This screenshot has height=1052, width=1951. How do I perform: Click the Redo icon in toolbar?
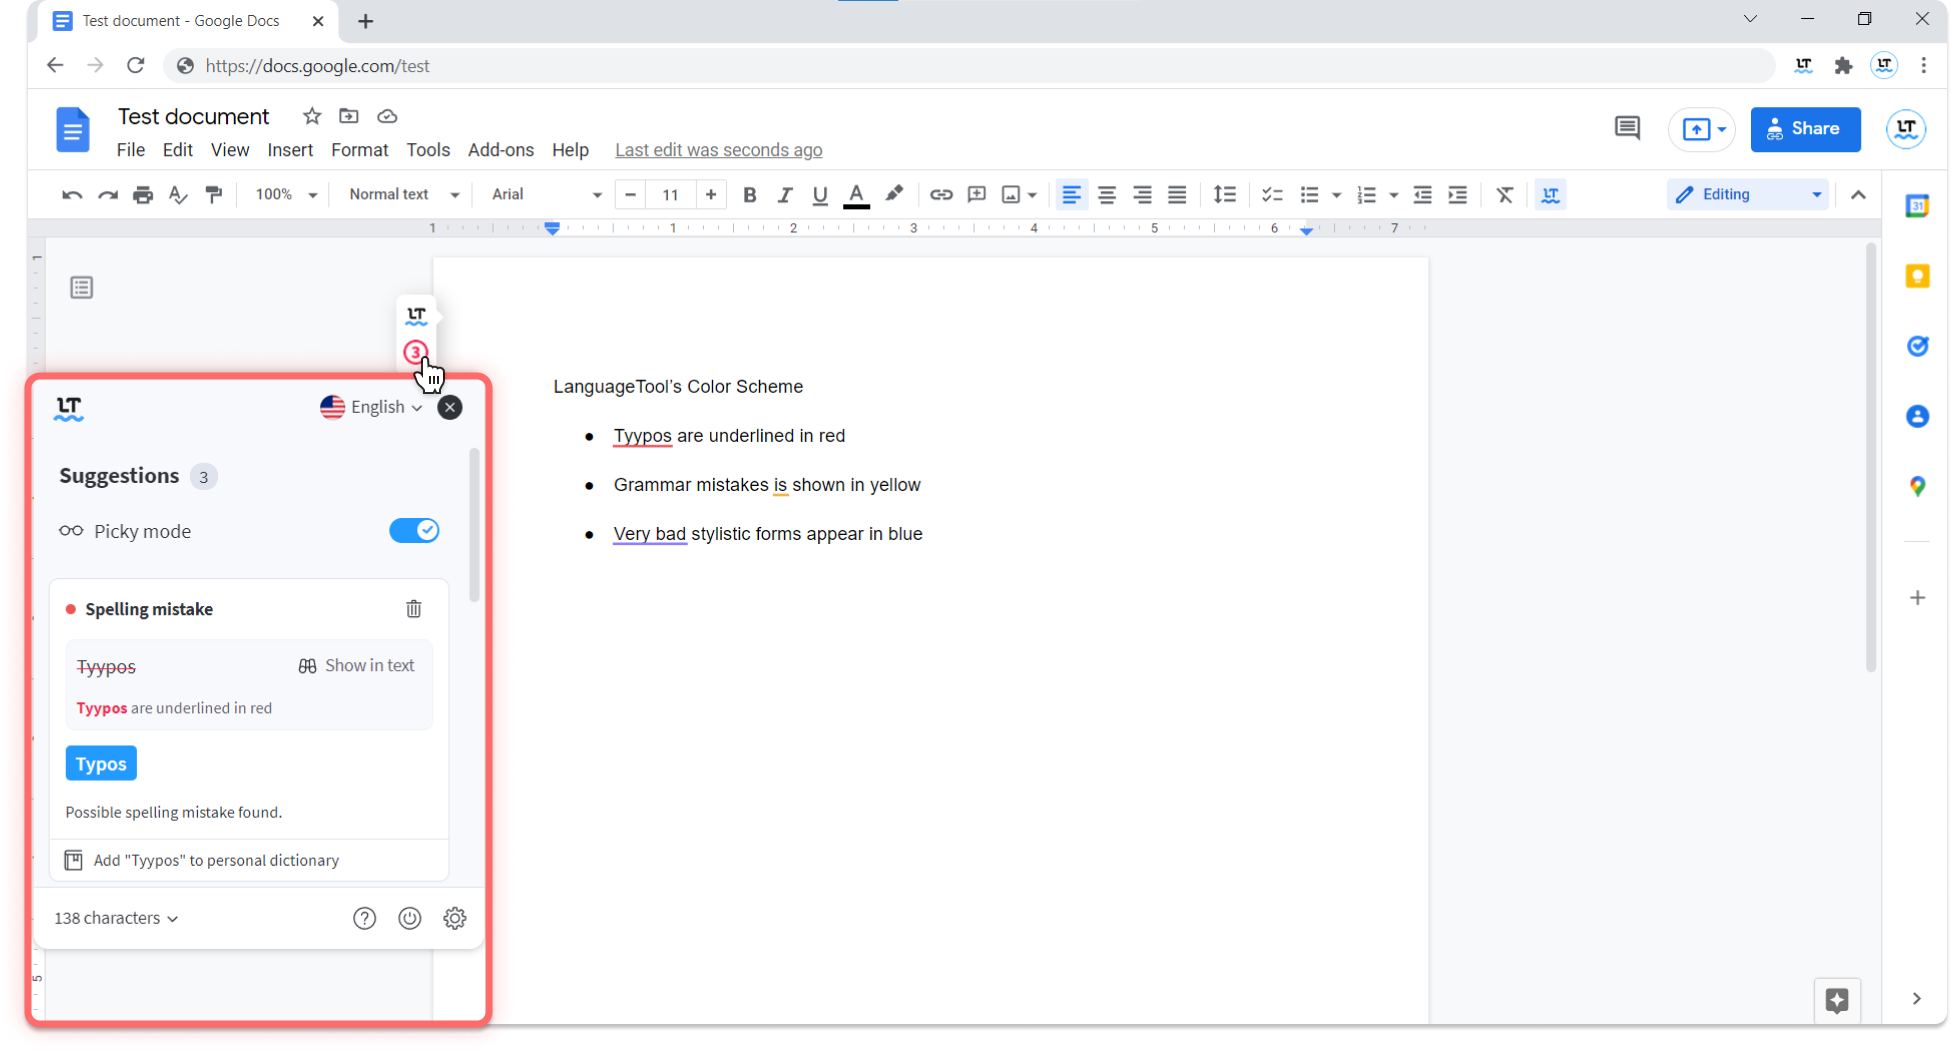point(107,195)
